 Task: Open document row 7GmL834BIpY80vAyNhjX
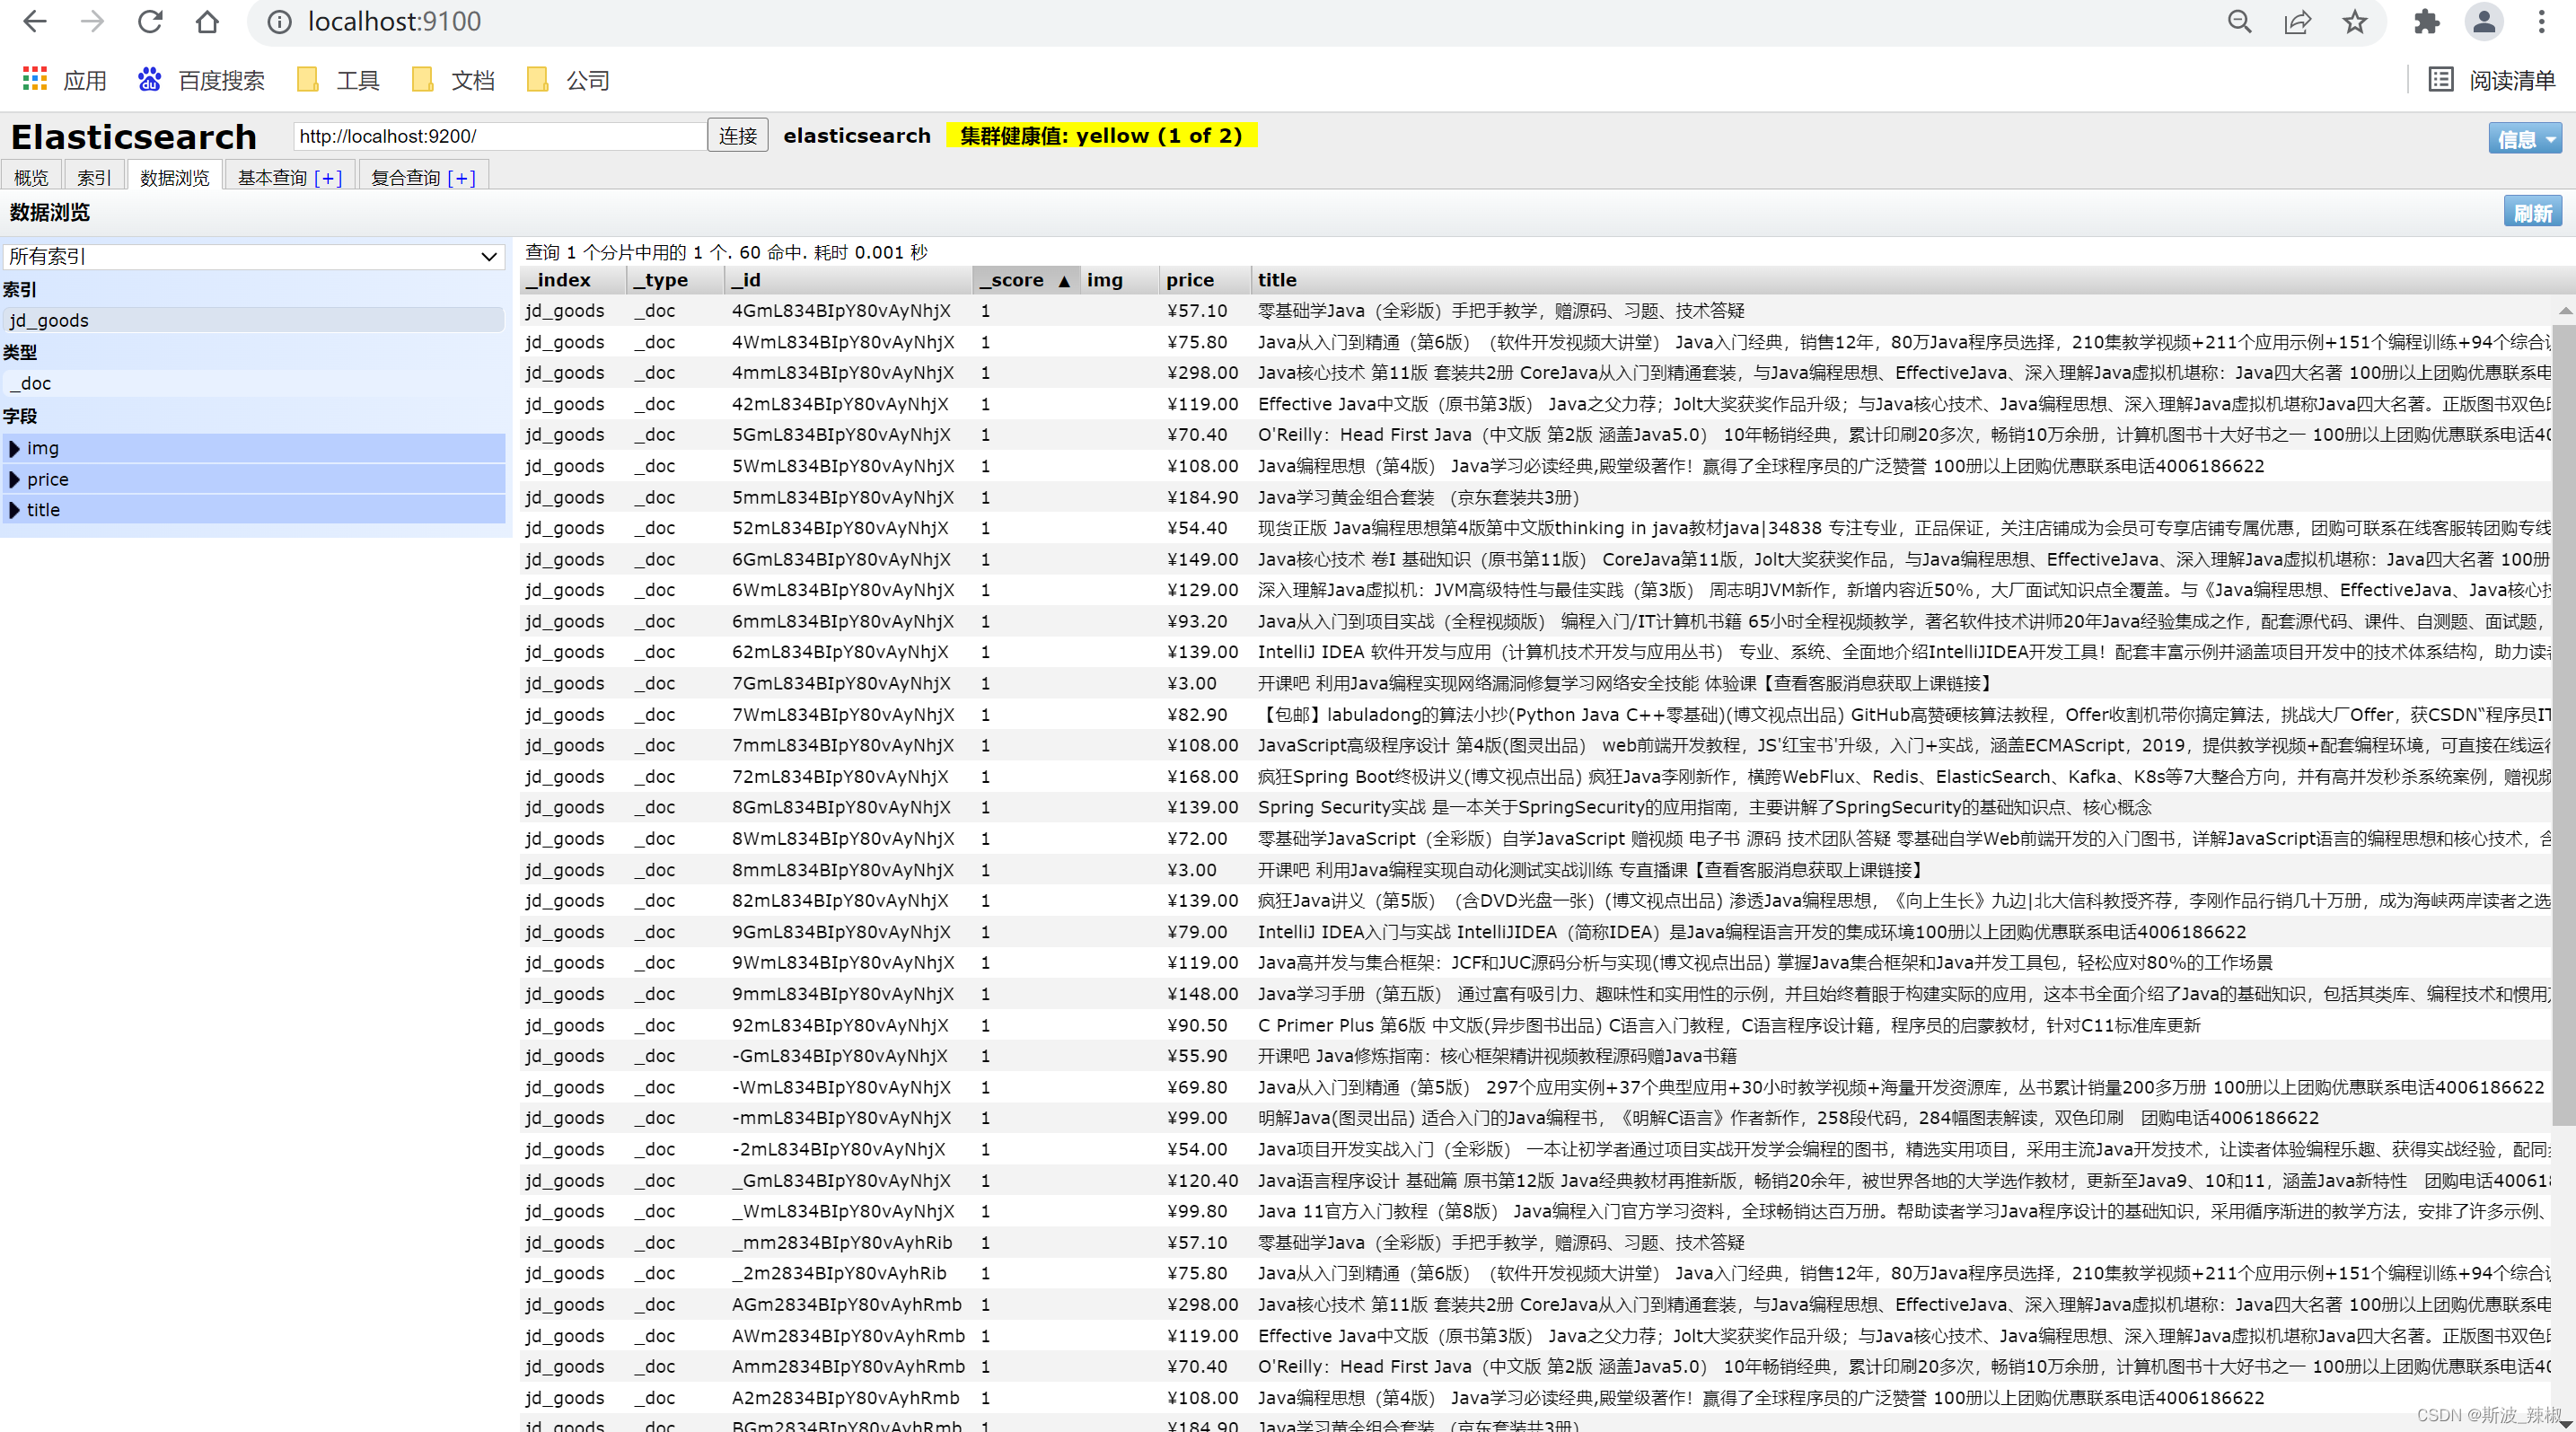[x=1536, y=684]
